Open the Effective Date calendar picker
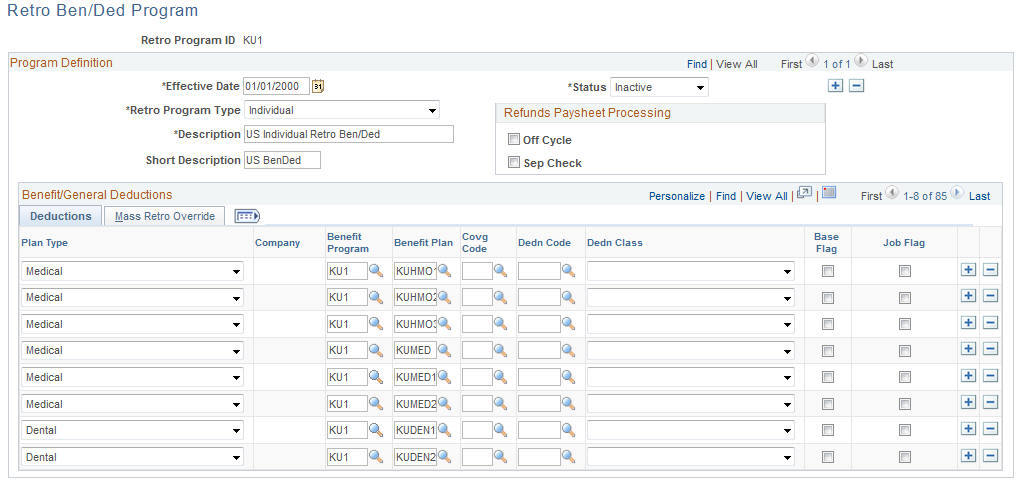Viewport: 1021px width, 484px height. (318, 86)
